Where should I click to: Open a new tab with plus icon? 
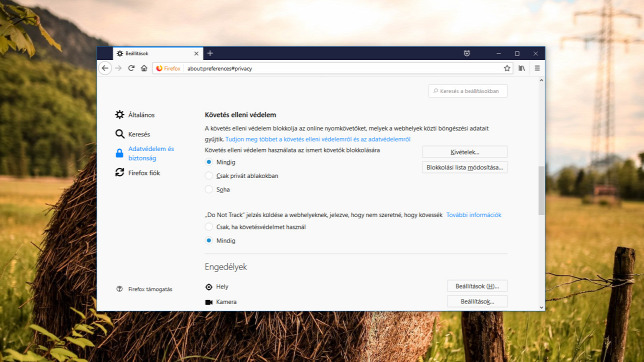point(210,53)
